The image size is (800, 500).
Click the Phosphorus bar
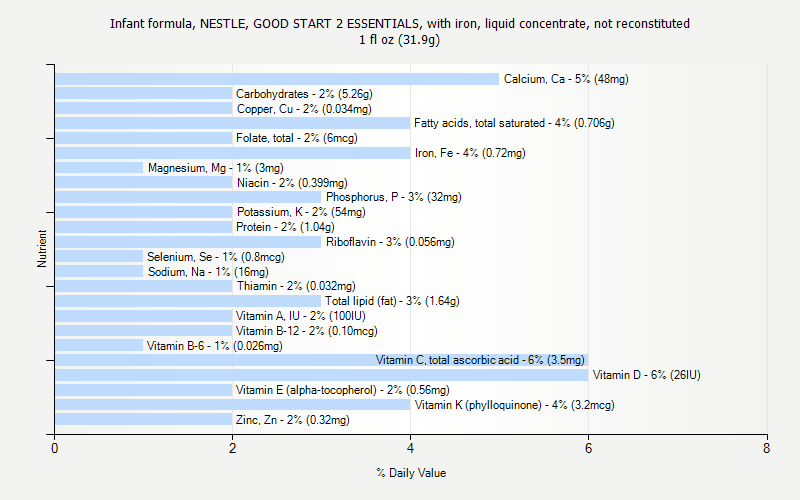pos(188,197)
